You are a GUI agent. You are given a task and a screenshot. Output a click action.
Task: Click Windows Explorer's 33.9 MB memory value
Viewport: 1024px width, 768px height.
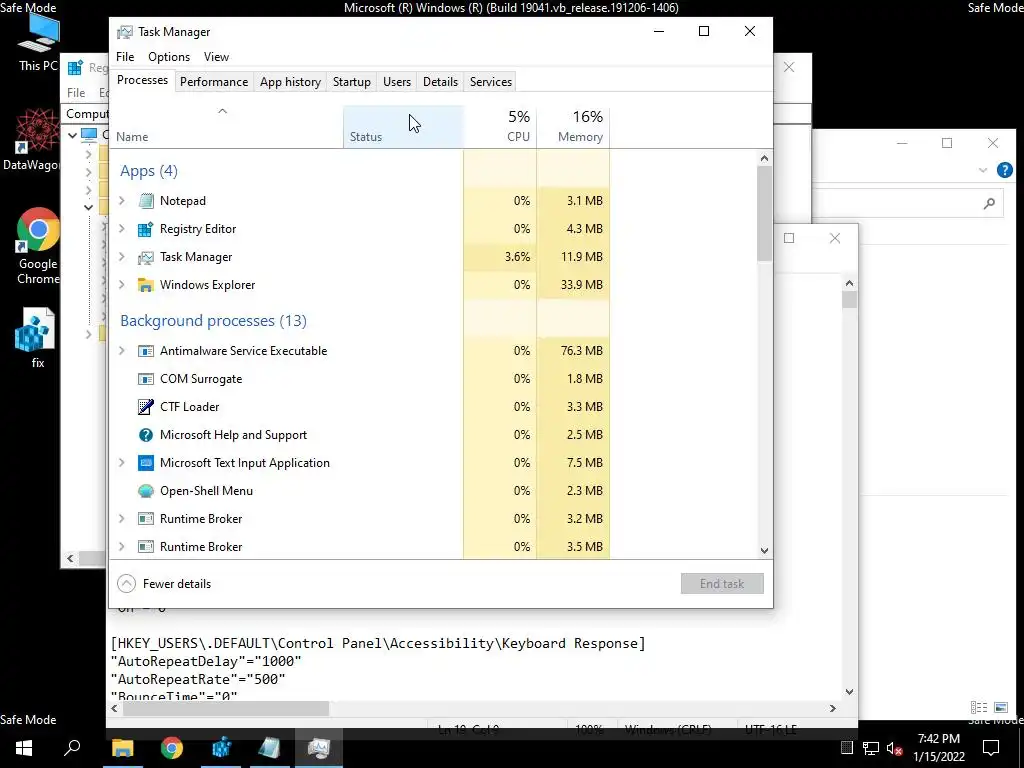[x=581, y=285]
